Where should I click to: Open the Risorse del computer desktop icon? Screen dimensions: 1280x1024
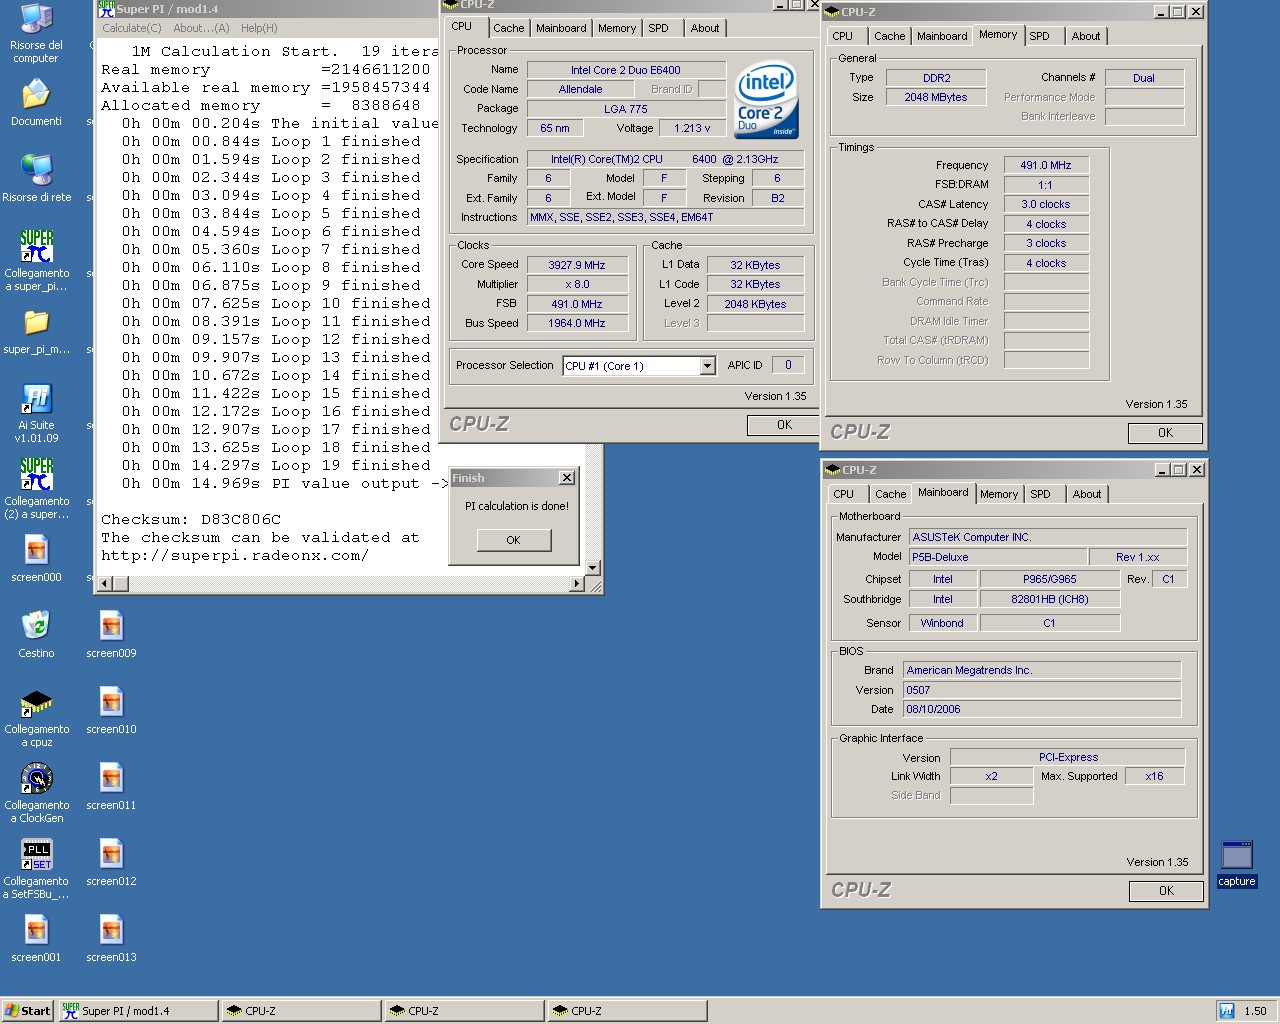tap(36, 33)
